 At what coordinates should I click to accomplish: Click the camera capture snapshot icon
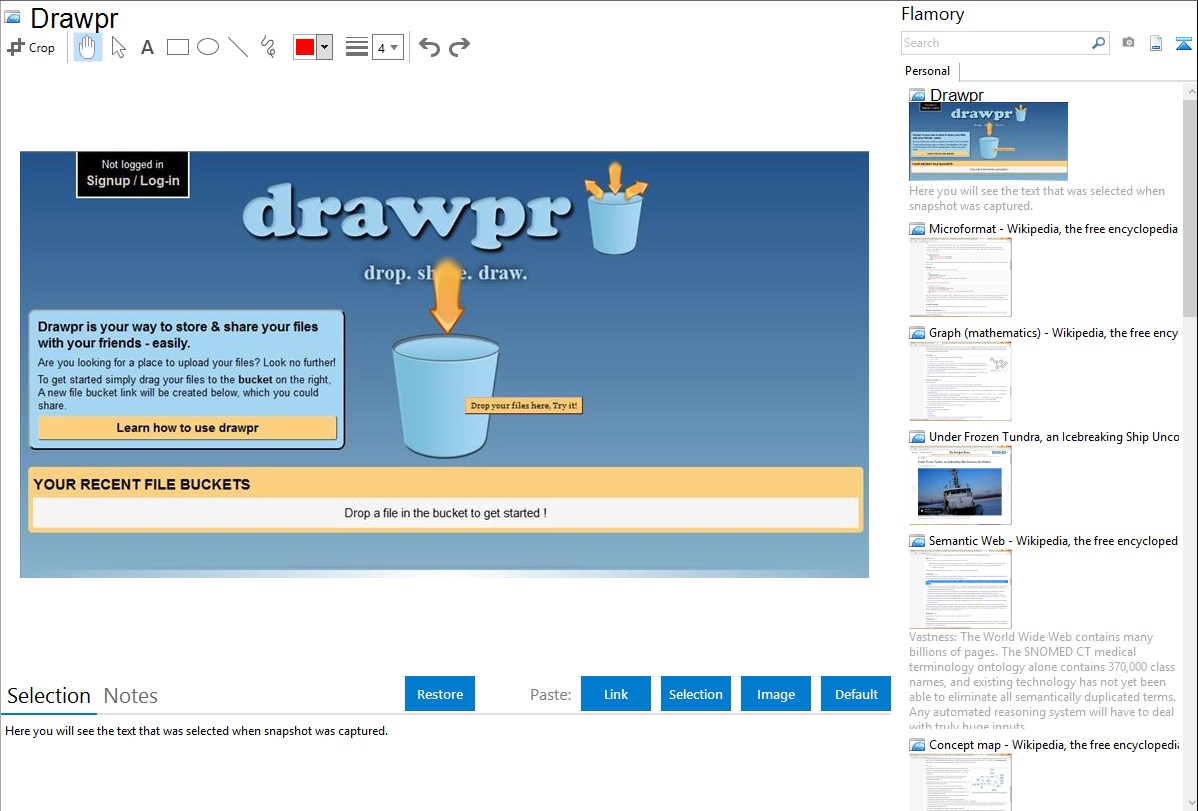(x=1128, y=43)
